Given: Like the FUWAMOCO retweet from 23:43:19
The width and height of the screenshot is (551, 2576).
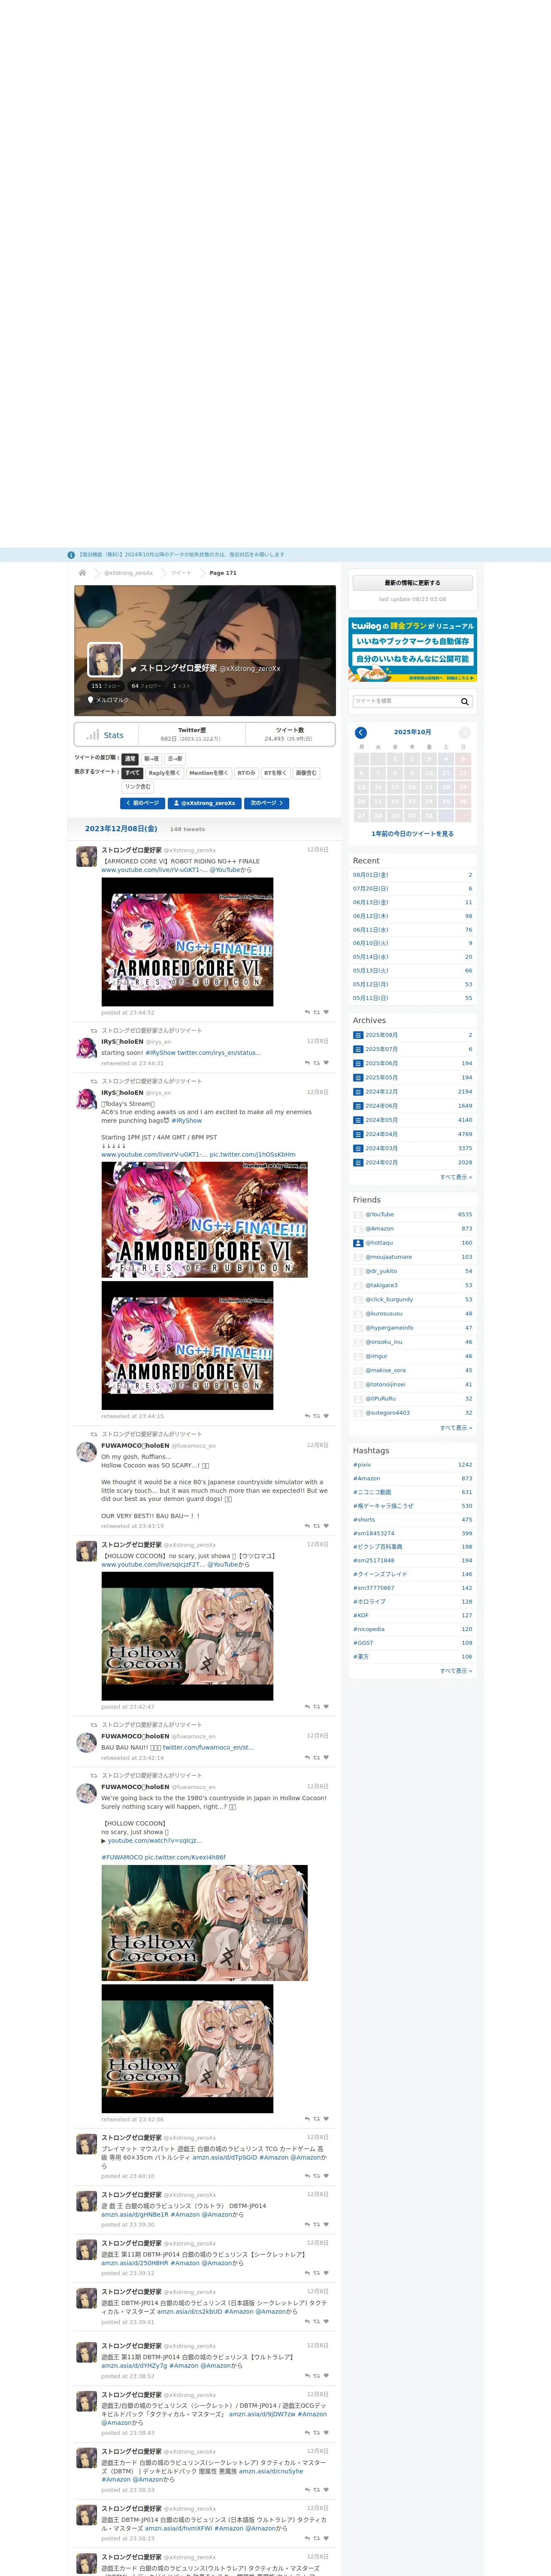Looking at the screenshot, I should point(326,1526).
